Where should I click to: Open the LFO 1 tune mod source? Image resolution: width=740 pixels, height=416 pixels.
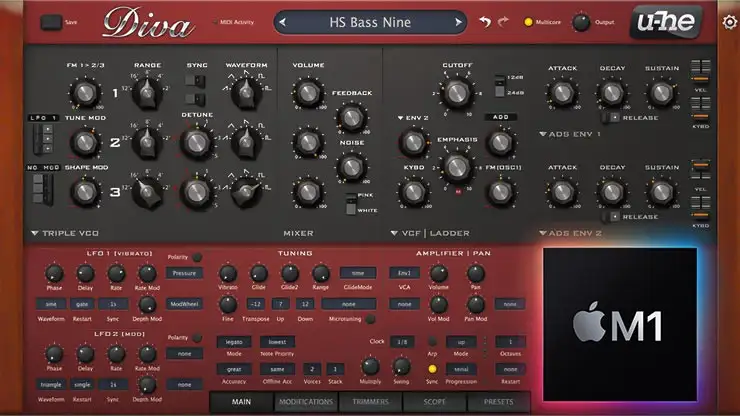click(x=43, y=118)
